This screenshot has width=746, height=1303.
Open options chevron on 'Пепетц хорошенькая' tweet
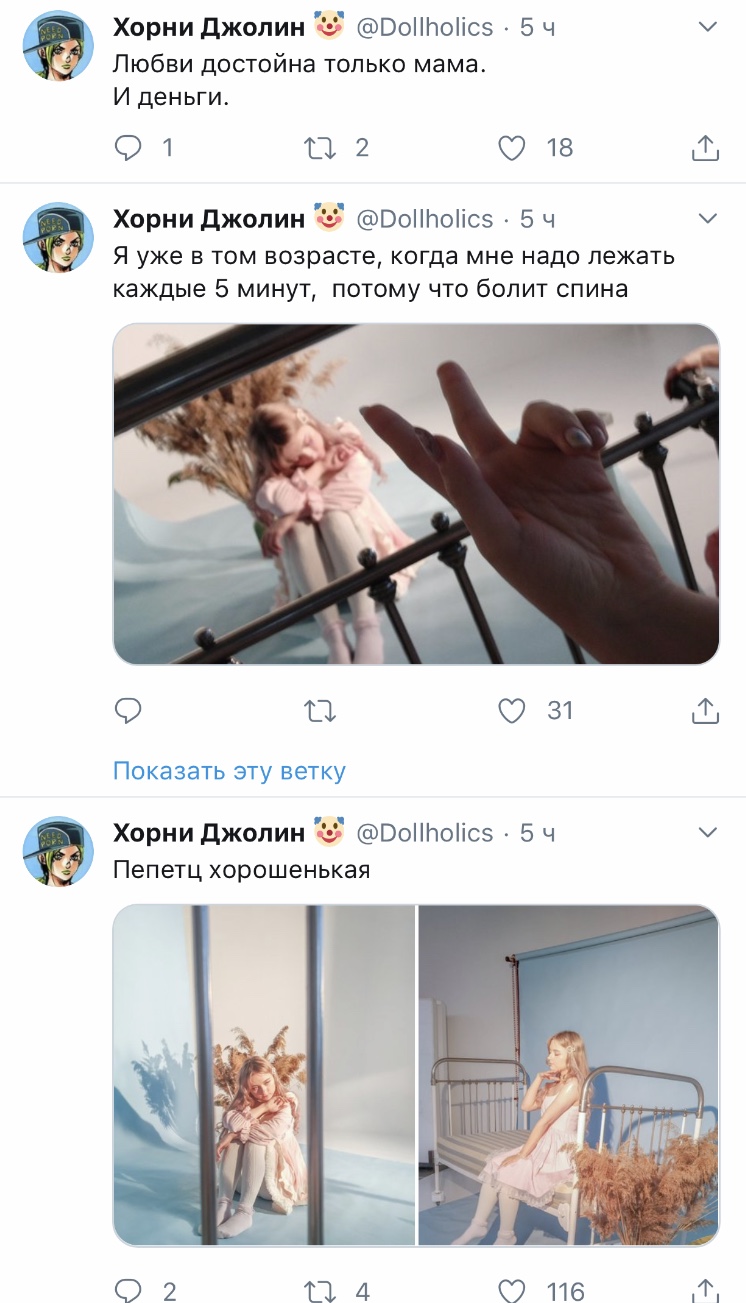707,833
